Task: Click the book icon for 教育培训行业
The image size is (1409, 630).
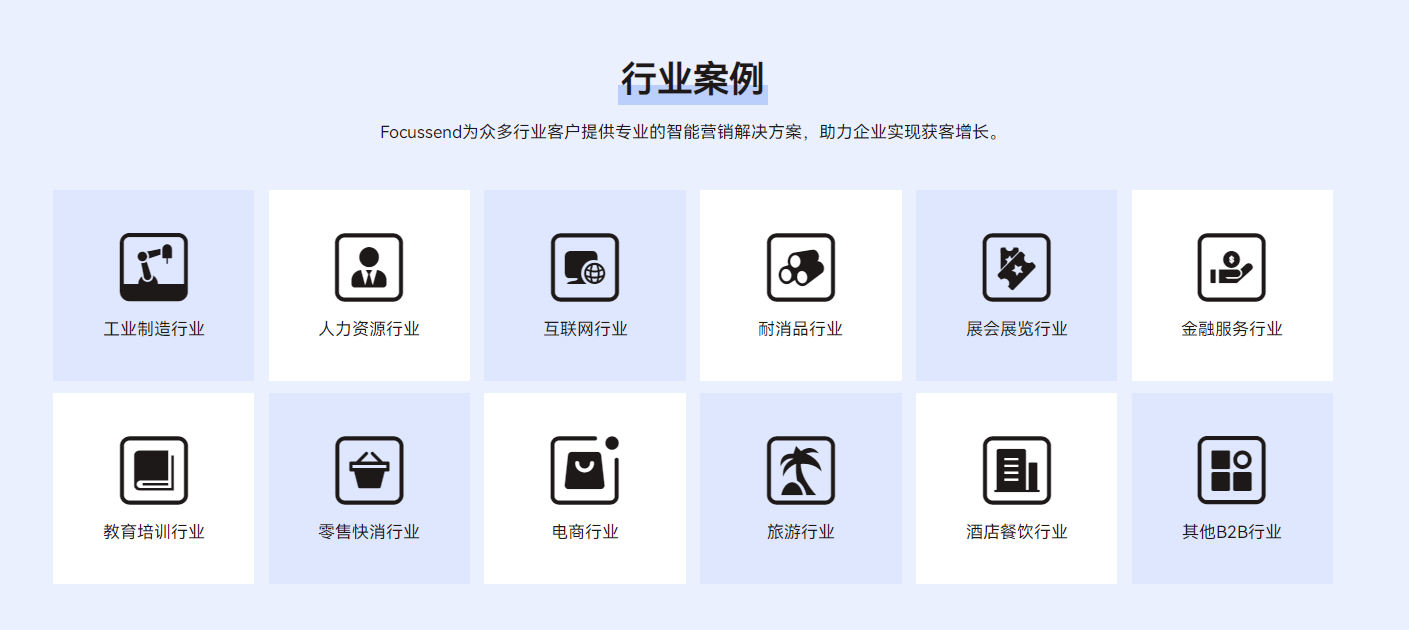Action: pyautogui.click(x=154, y=470)
